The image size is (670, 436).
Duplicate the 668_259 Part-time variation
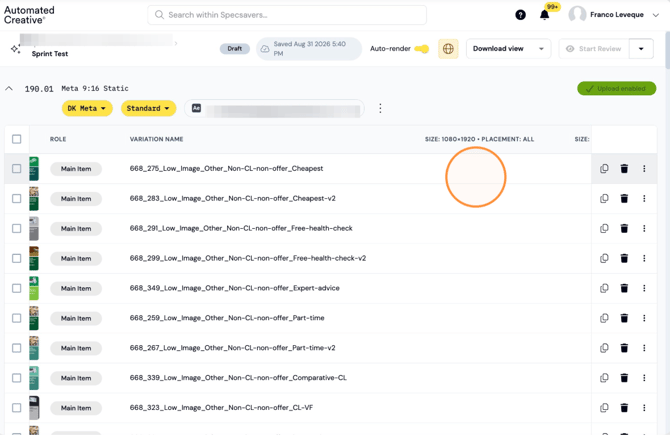pyautogui.click(x=604, y=318)
